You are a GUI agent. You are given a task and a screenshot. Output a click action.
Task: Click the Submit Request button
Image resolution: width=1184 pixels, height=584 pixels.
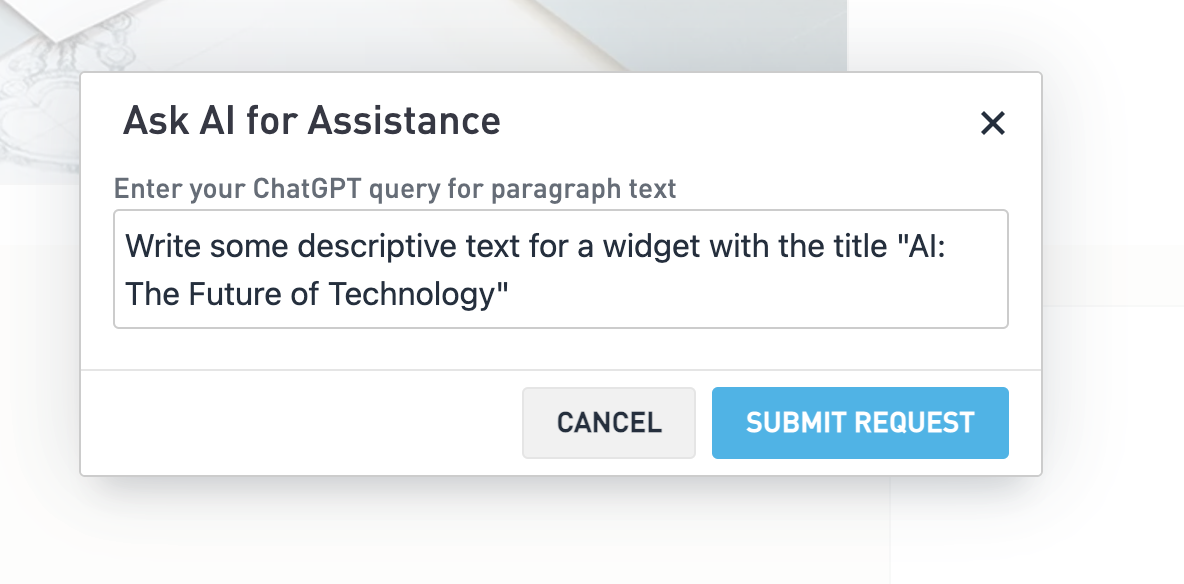(x=860, y=423)
